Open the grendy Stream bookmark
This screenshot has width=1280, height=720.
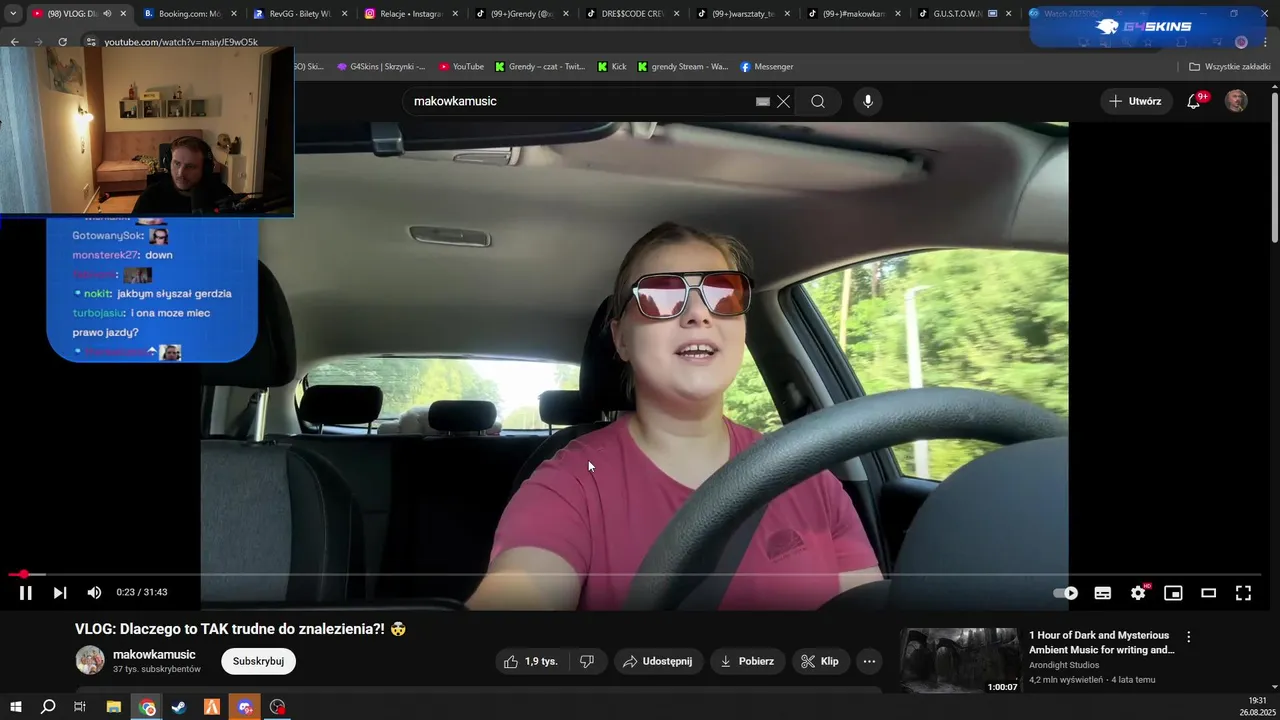683,67
